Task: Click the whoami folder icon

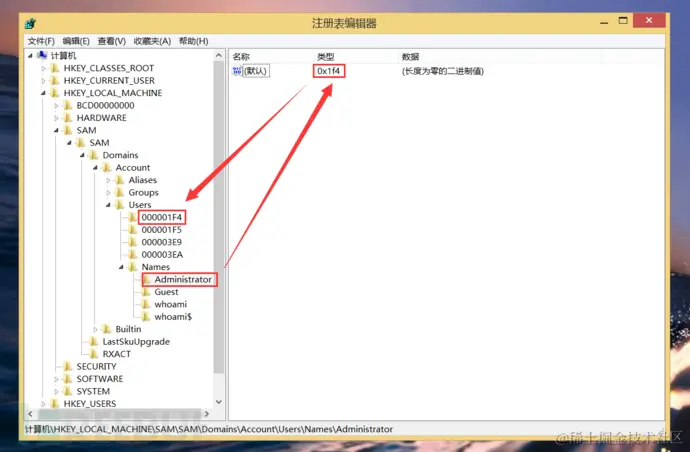Action: click(x=146, y=304)
